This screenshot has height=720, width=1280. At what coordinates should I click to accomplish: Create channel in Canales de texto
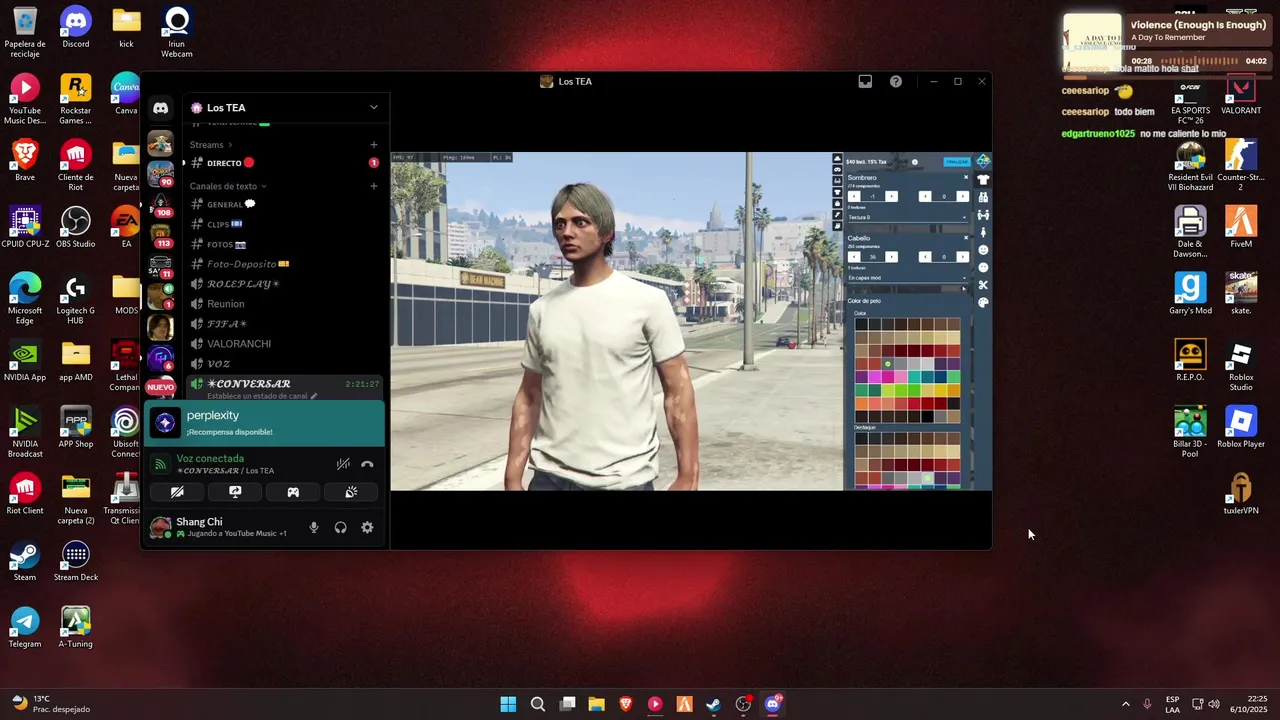(374, 186)
